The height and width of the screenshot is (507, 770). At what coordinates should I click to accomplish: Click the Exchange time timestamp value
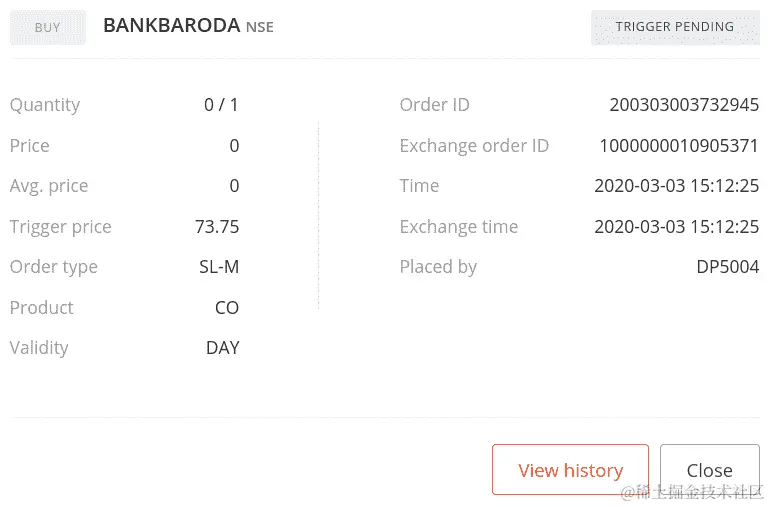pos(676,227)
